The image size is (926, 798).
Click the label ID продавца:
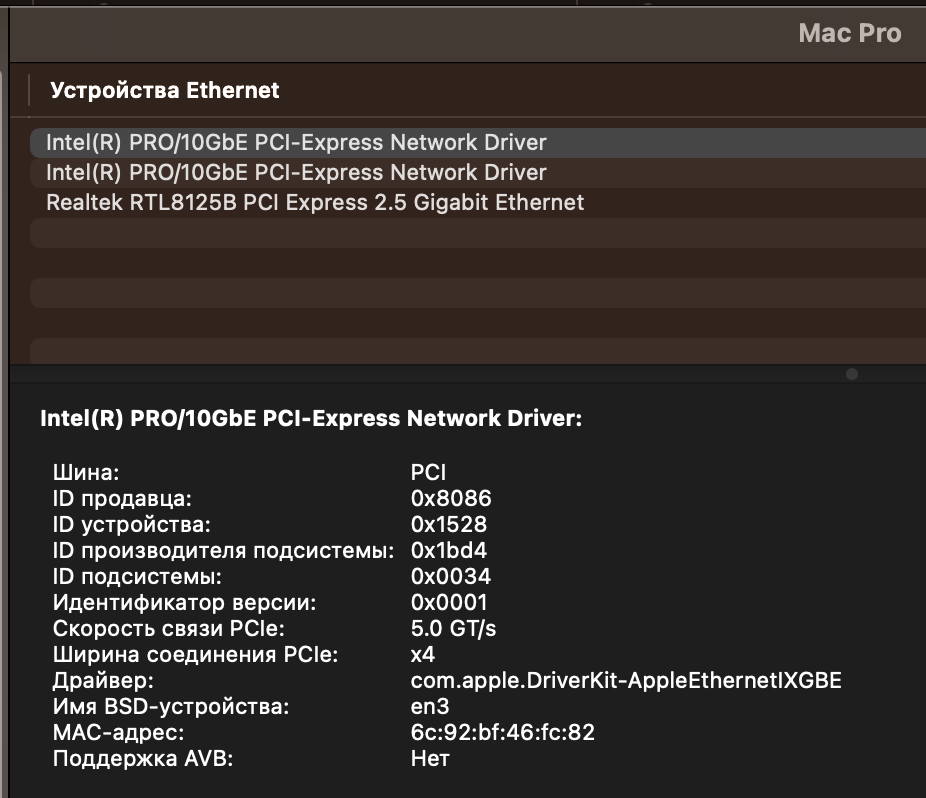[x=122, y=499]
